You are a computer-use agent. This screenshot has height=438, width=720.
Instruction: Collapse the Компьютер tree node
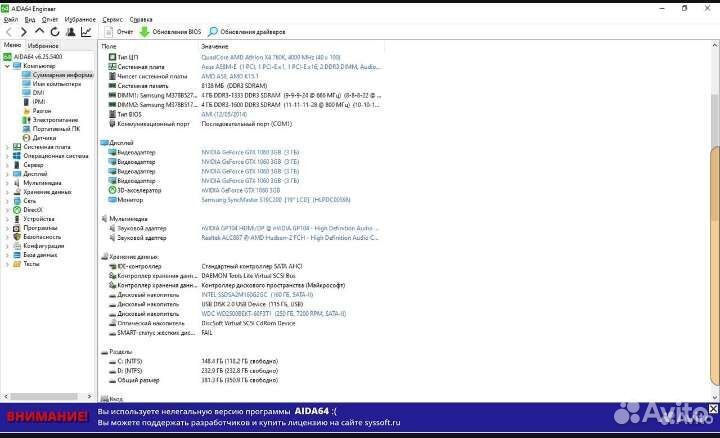point(7,66)
